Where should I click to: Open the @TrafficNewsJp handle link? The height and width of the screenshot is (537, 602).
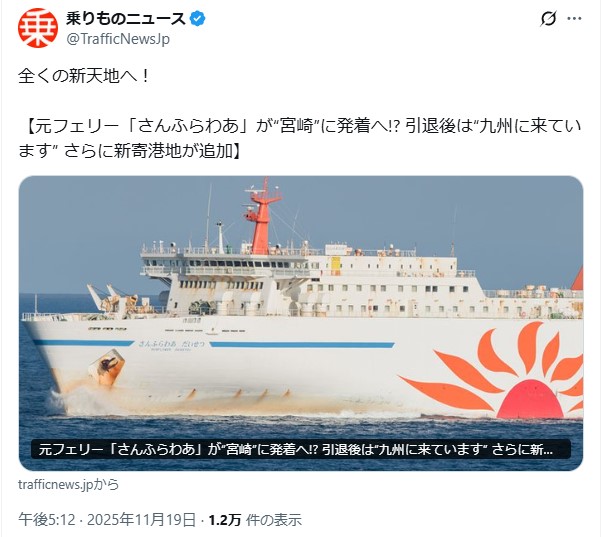118,39
